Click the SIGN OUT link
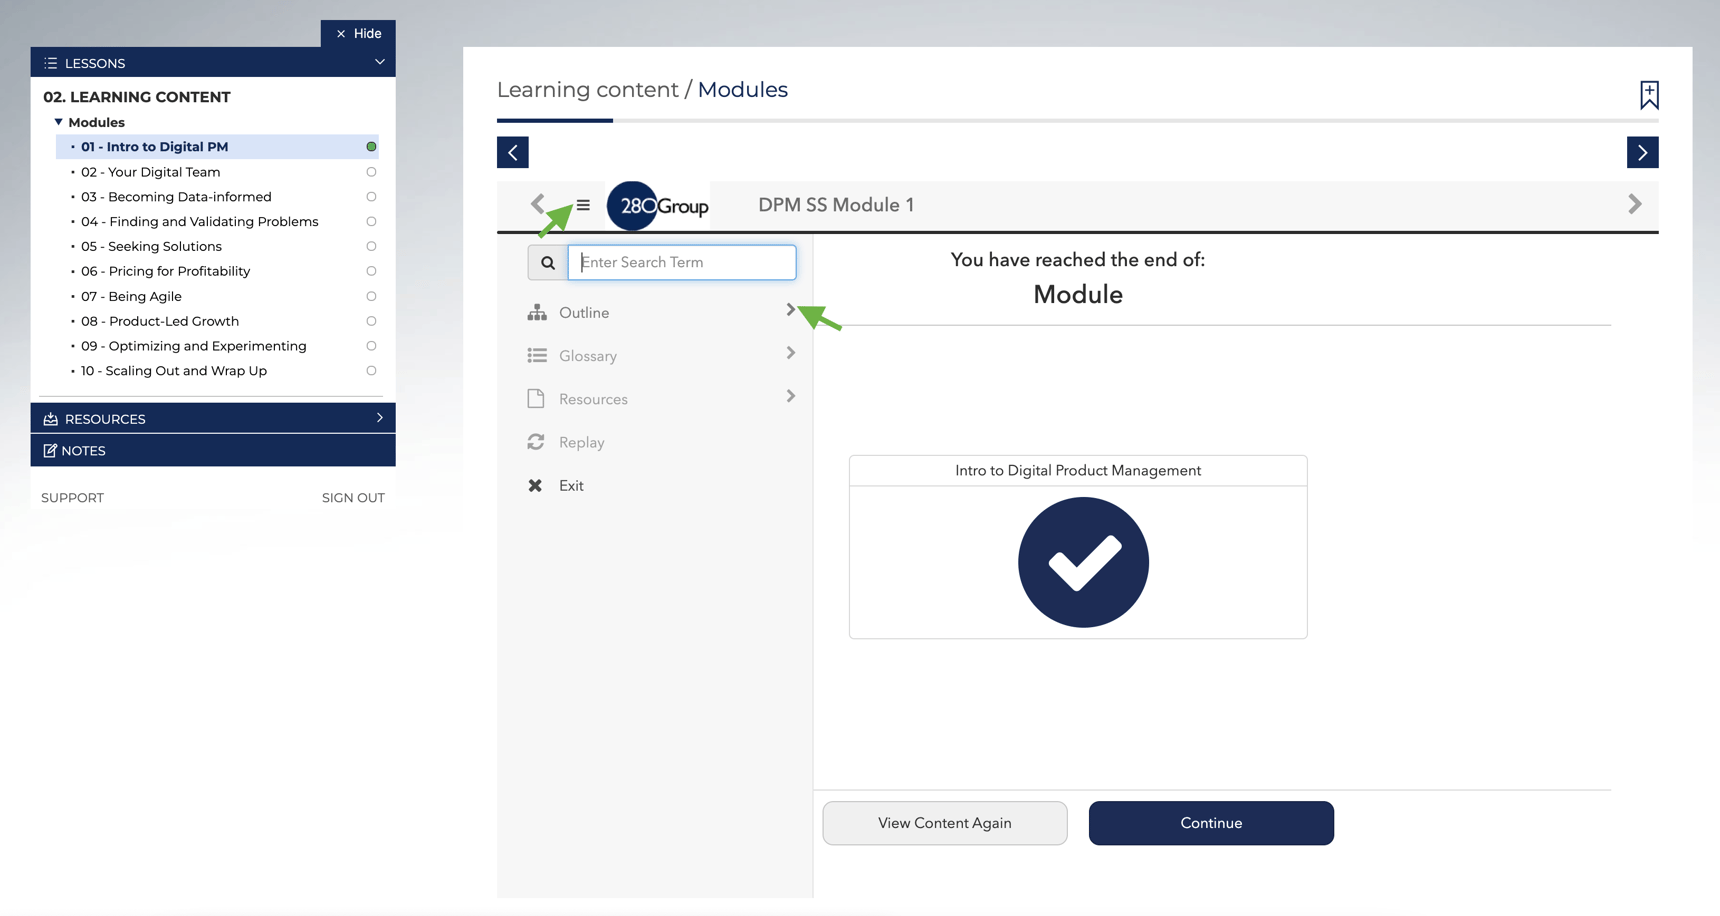The width and height of the screenshot is (1720, 916). (353, 498)
